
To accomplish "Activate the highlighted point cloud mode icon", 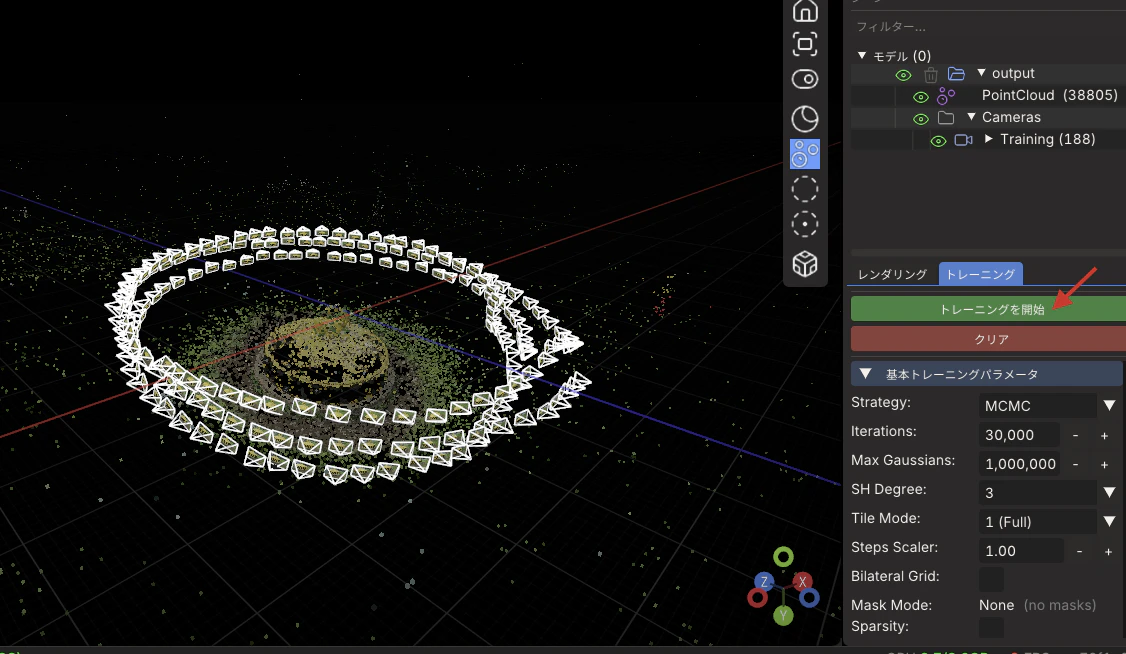I will click(805, 154).
